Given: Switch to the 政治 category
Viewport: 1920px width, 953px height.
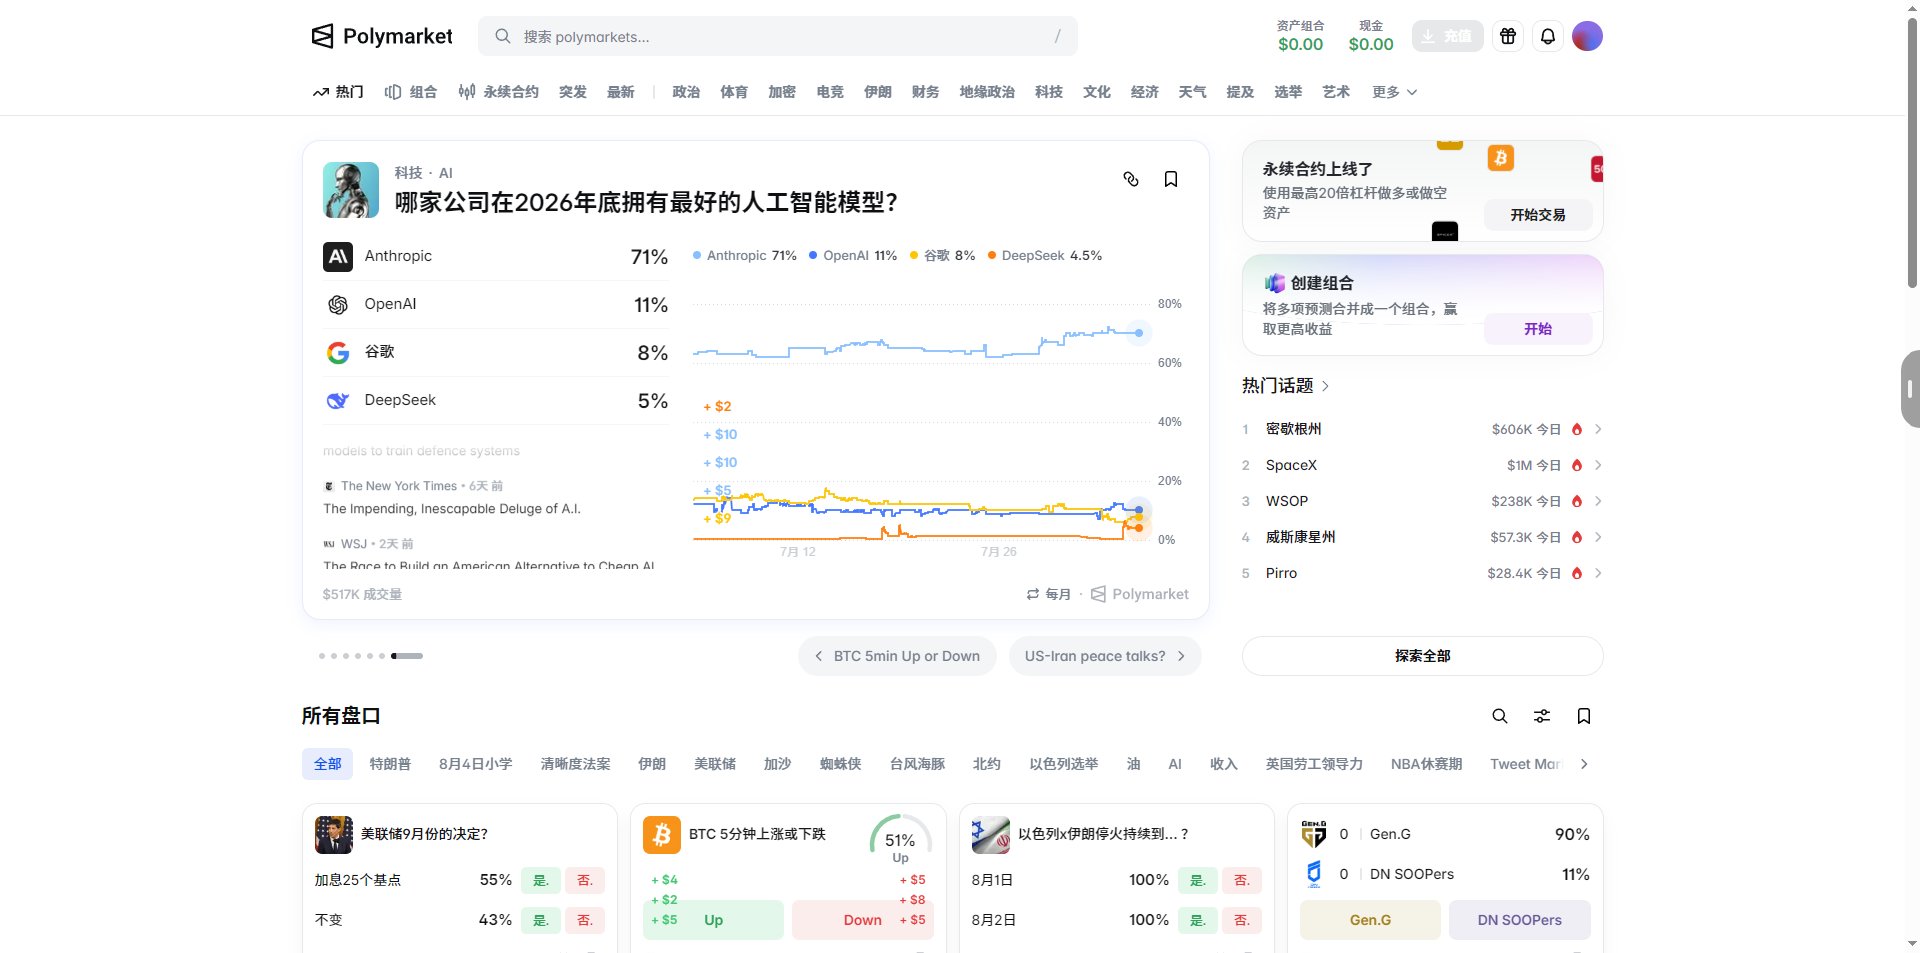Looking at the screenshot, I should 686,92.
